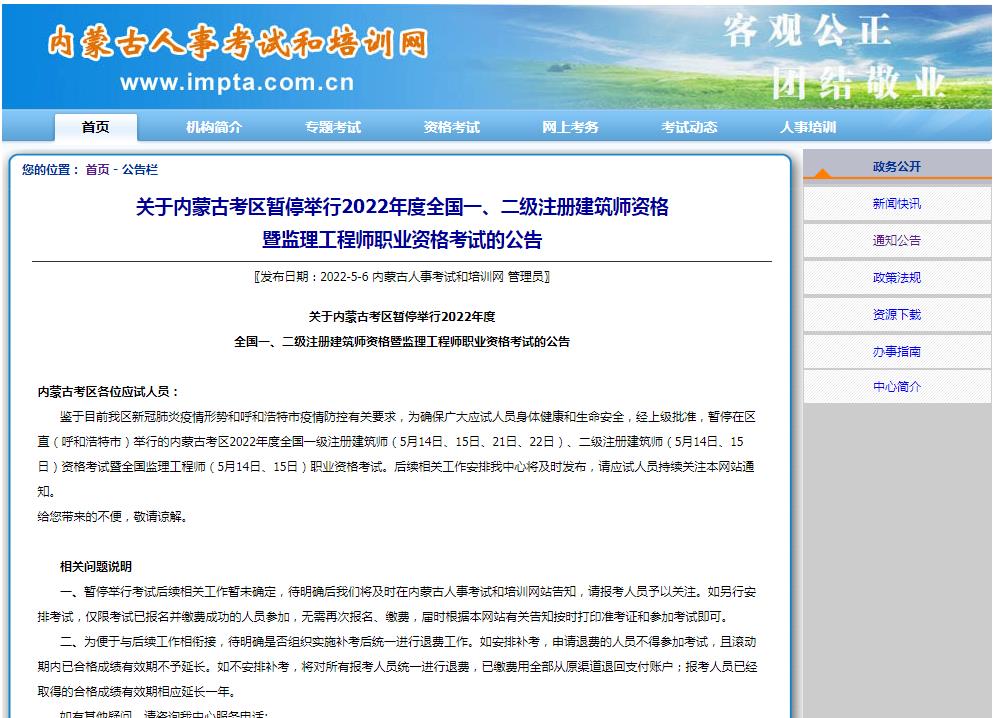Open 新闻快讯 in the sidebar
Screen dimensions: 995x718
coord(896,204)
